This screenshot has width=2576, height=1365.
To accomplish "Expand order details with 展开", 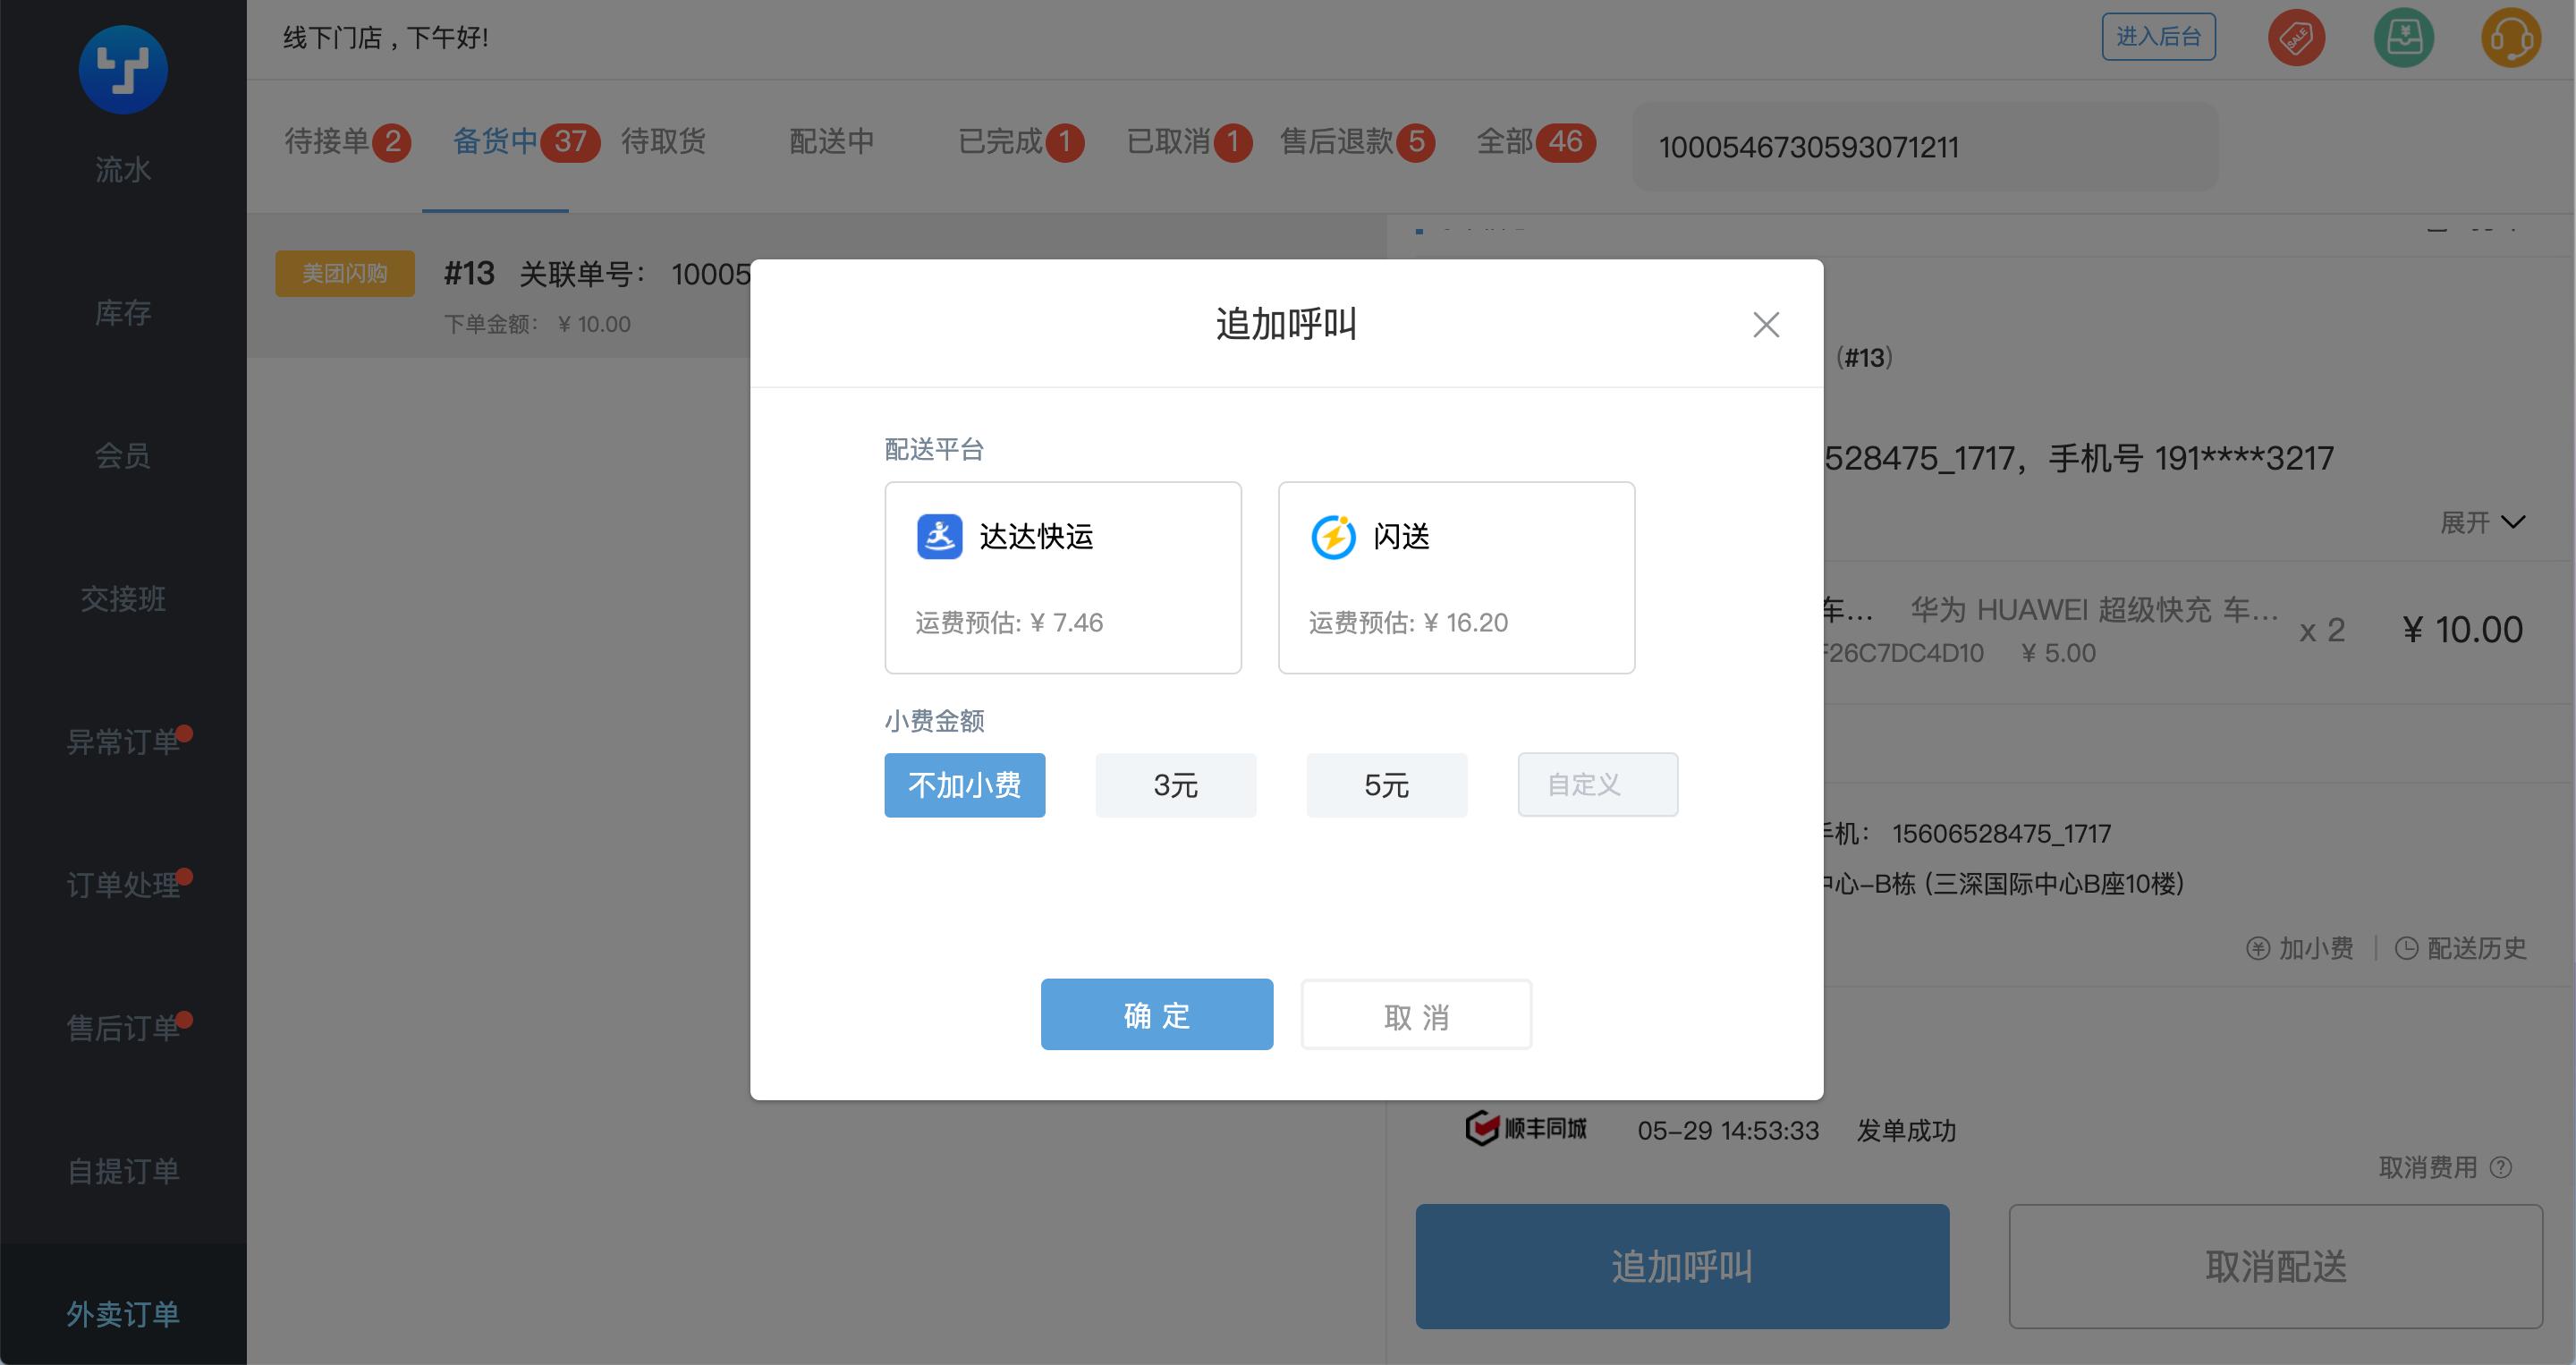I will point(2482,522).
